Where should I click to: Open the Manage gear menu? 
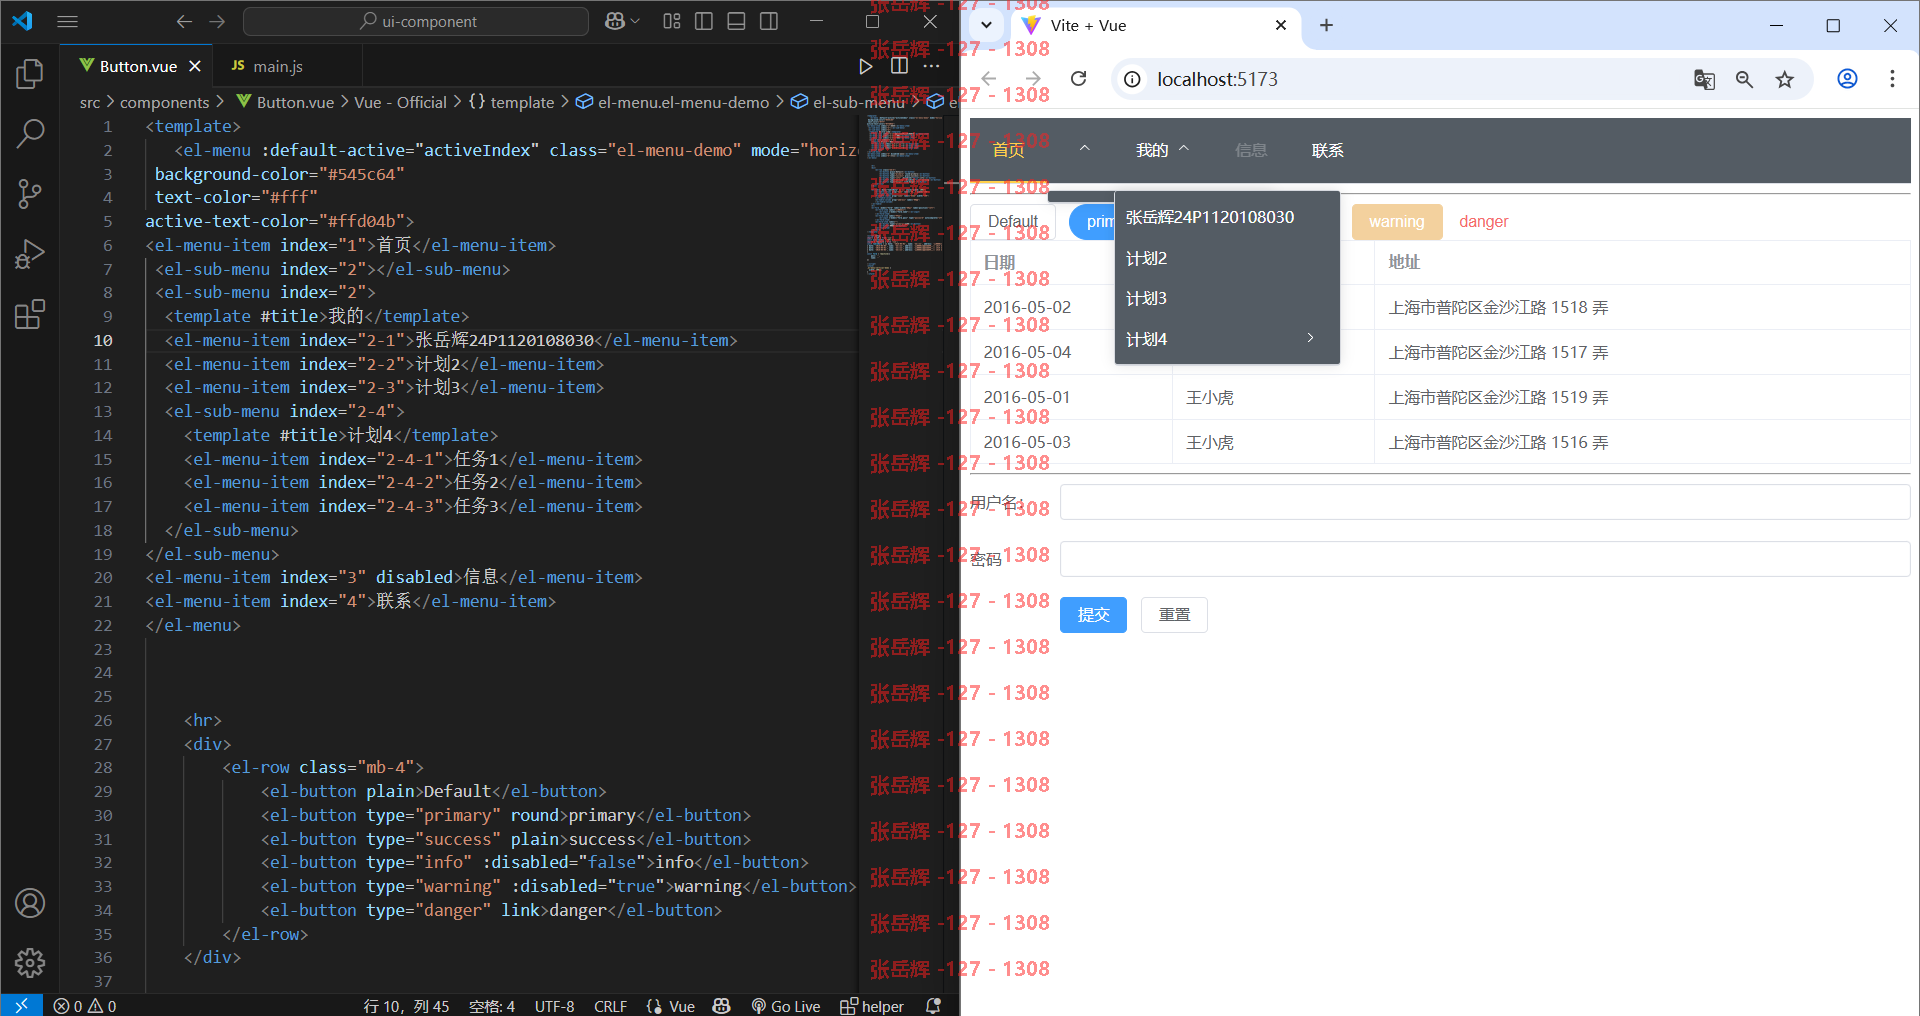pos(30,963)
